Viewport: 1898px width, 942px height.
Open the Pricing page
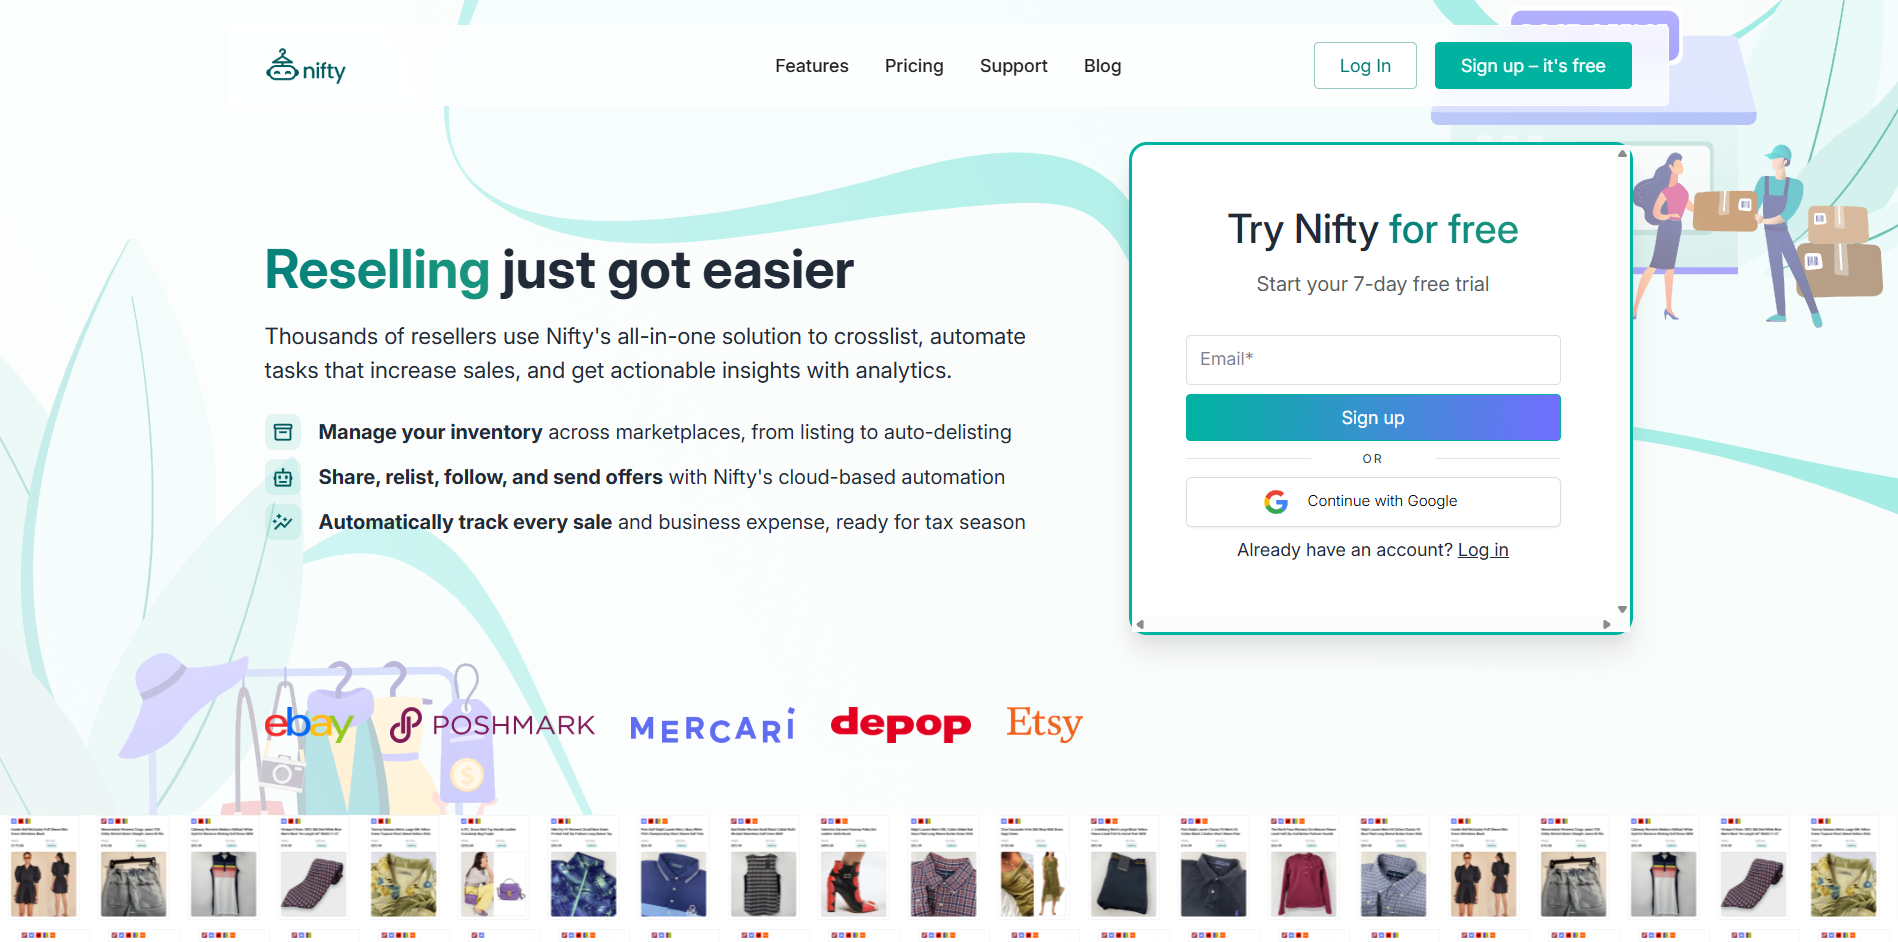914,66
